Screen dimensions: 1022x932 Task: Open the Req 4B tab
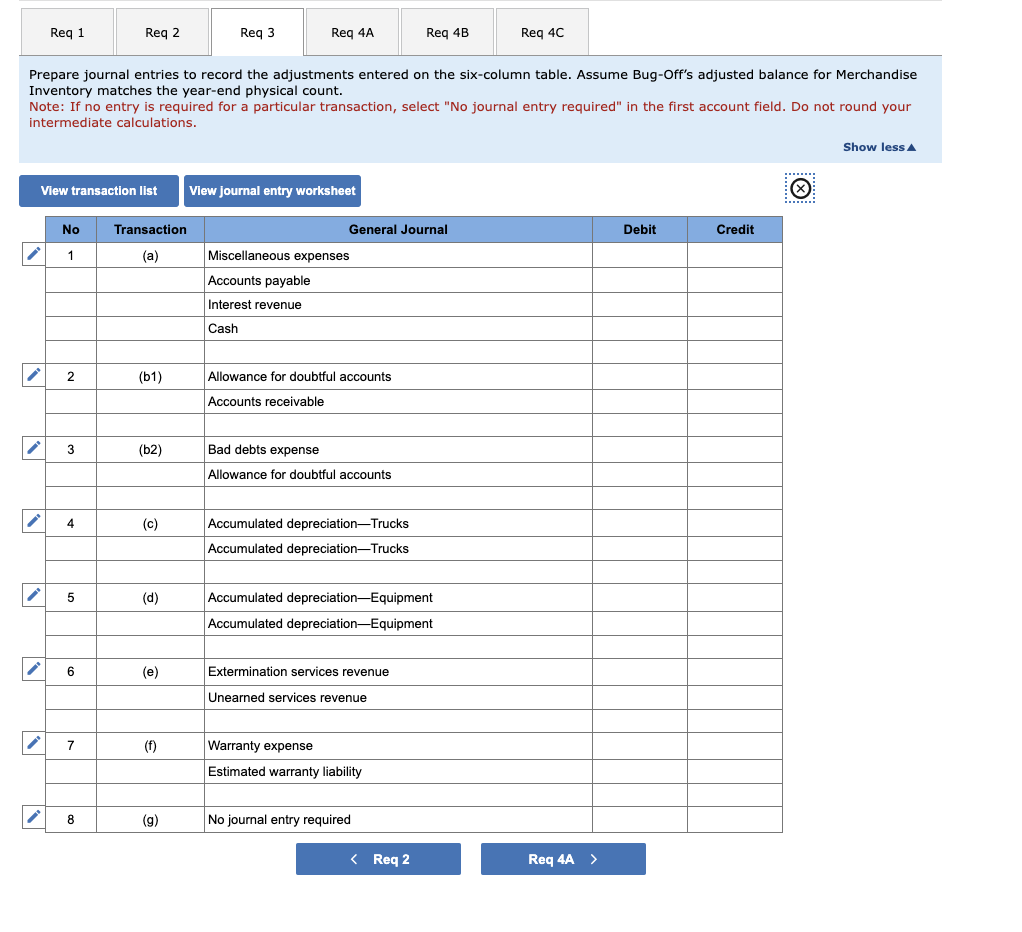pyautogui.click(x=446, y=31)
